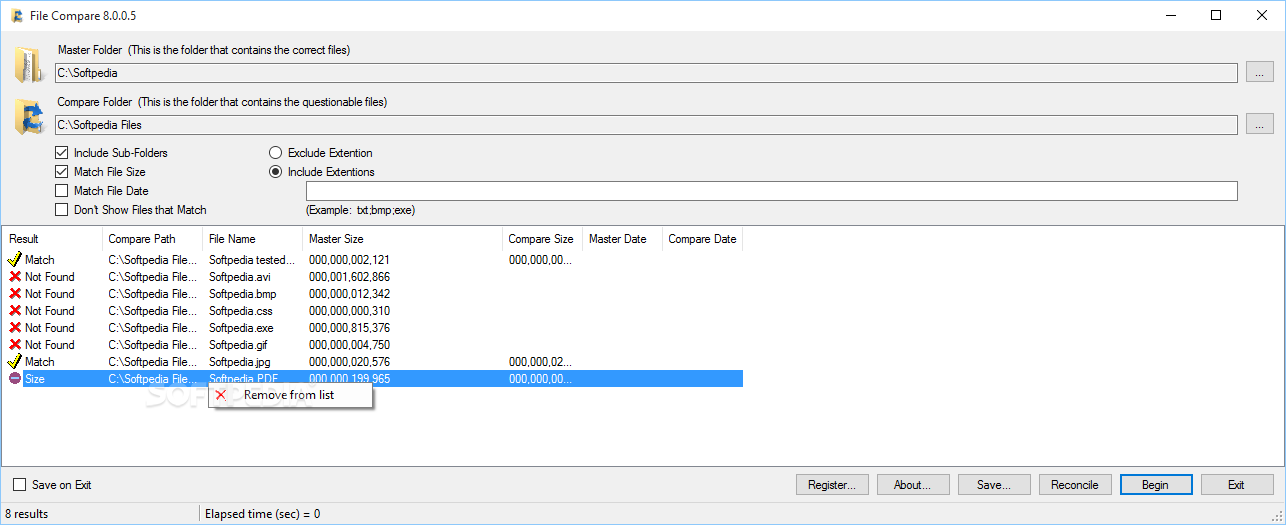Sort by the Compare Date column header
The width and height of the screenshot is (1286, 525).
pyautogui.click(x=703, y=239)
